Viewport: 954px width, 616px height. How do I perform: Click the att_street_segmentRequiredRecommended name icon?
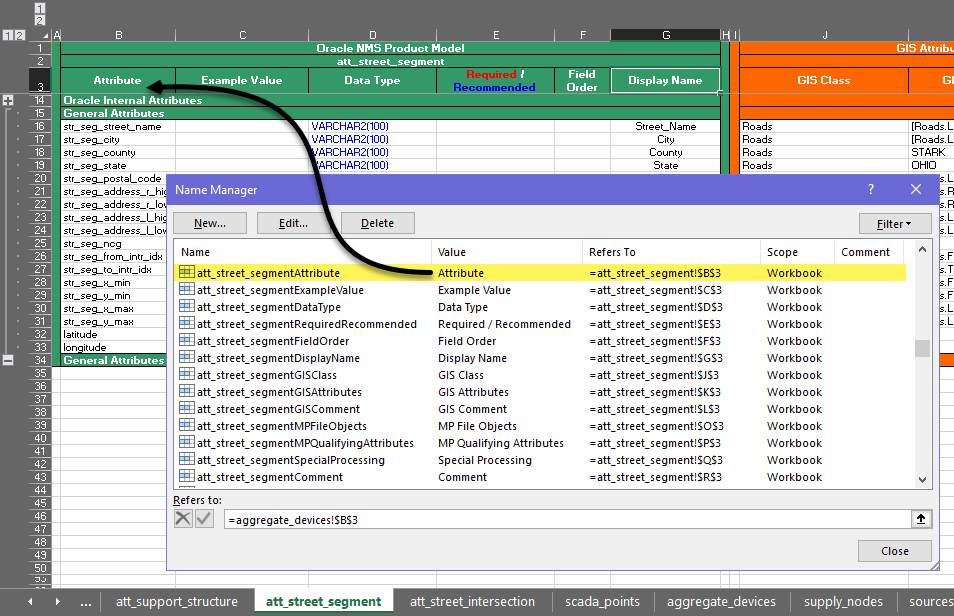tap(187, 323)
